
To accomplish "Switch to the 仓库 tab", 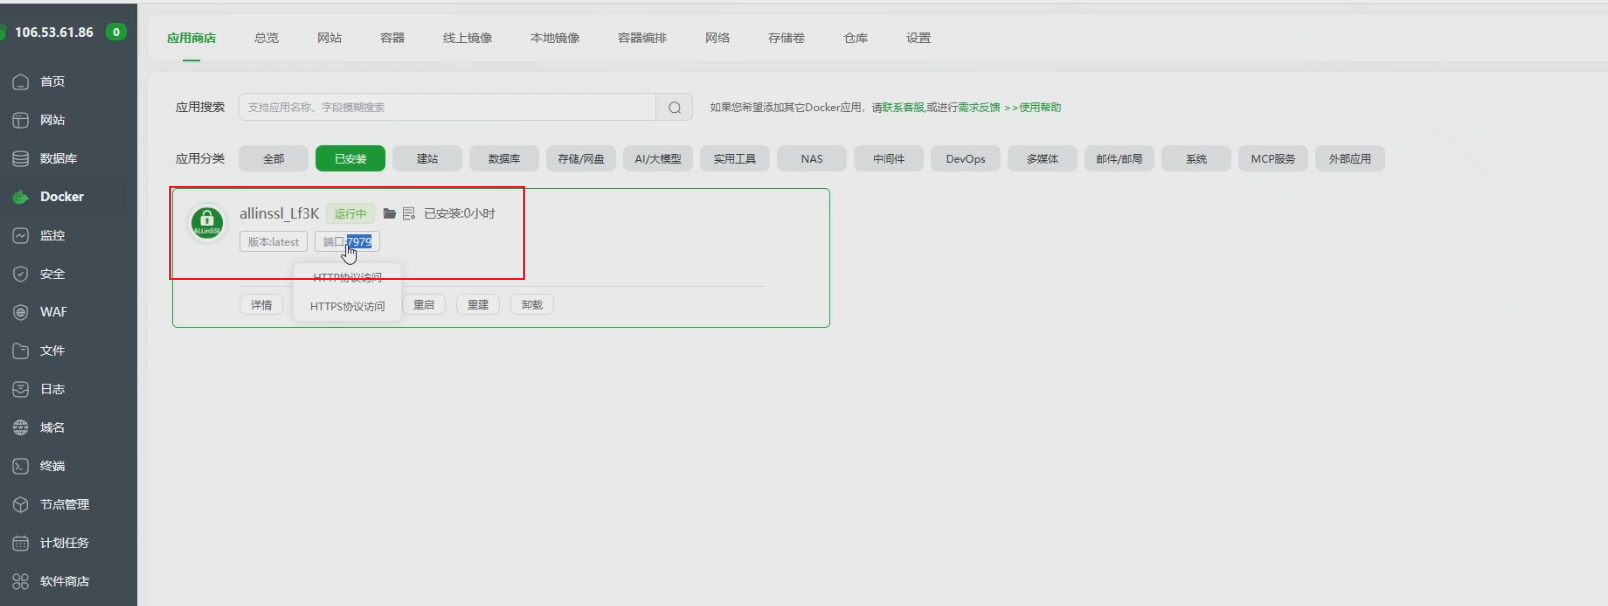I will (x=855, y=38).
